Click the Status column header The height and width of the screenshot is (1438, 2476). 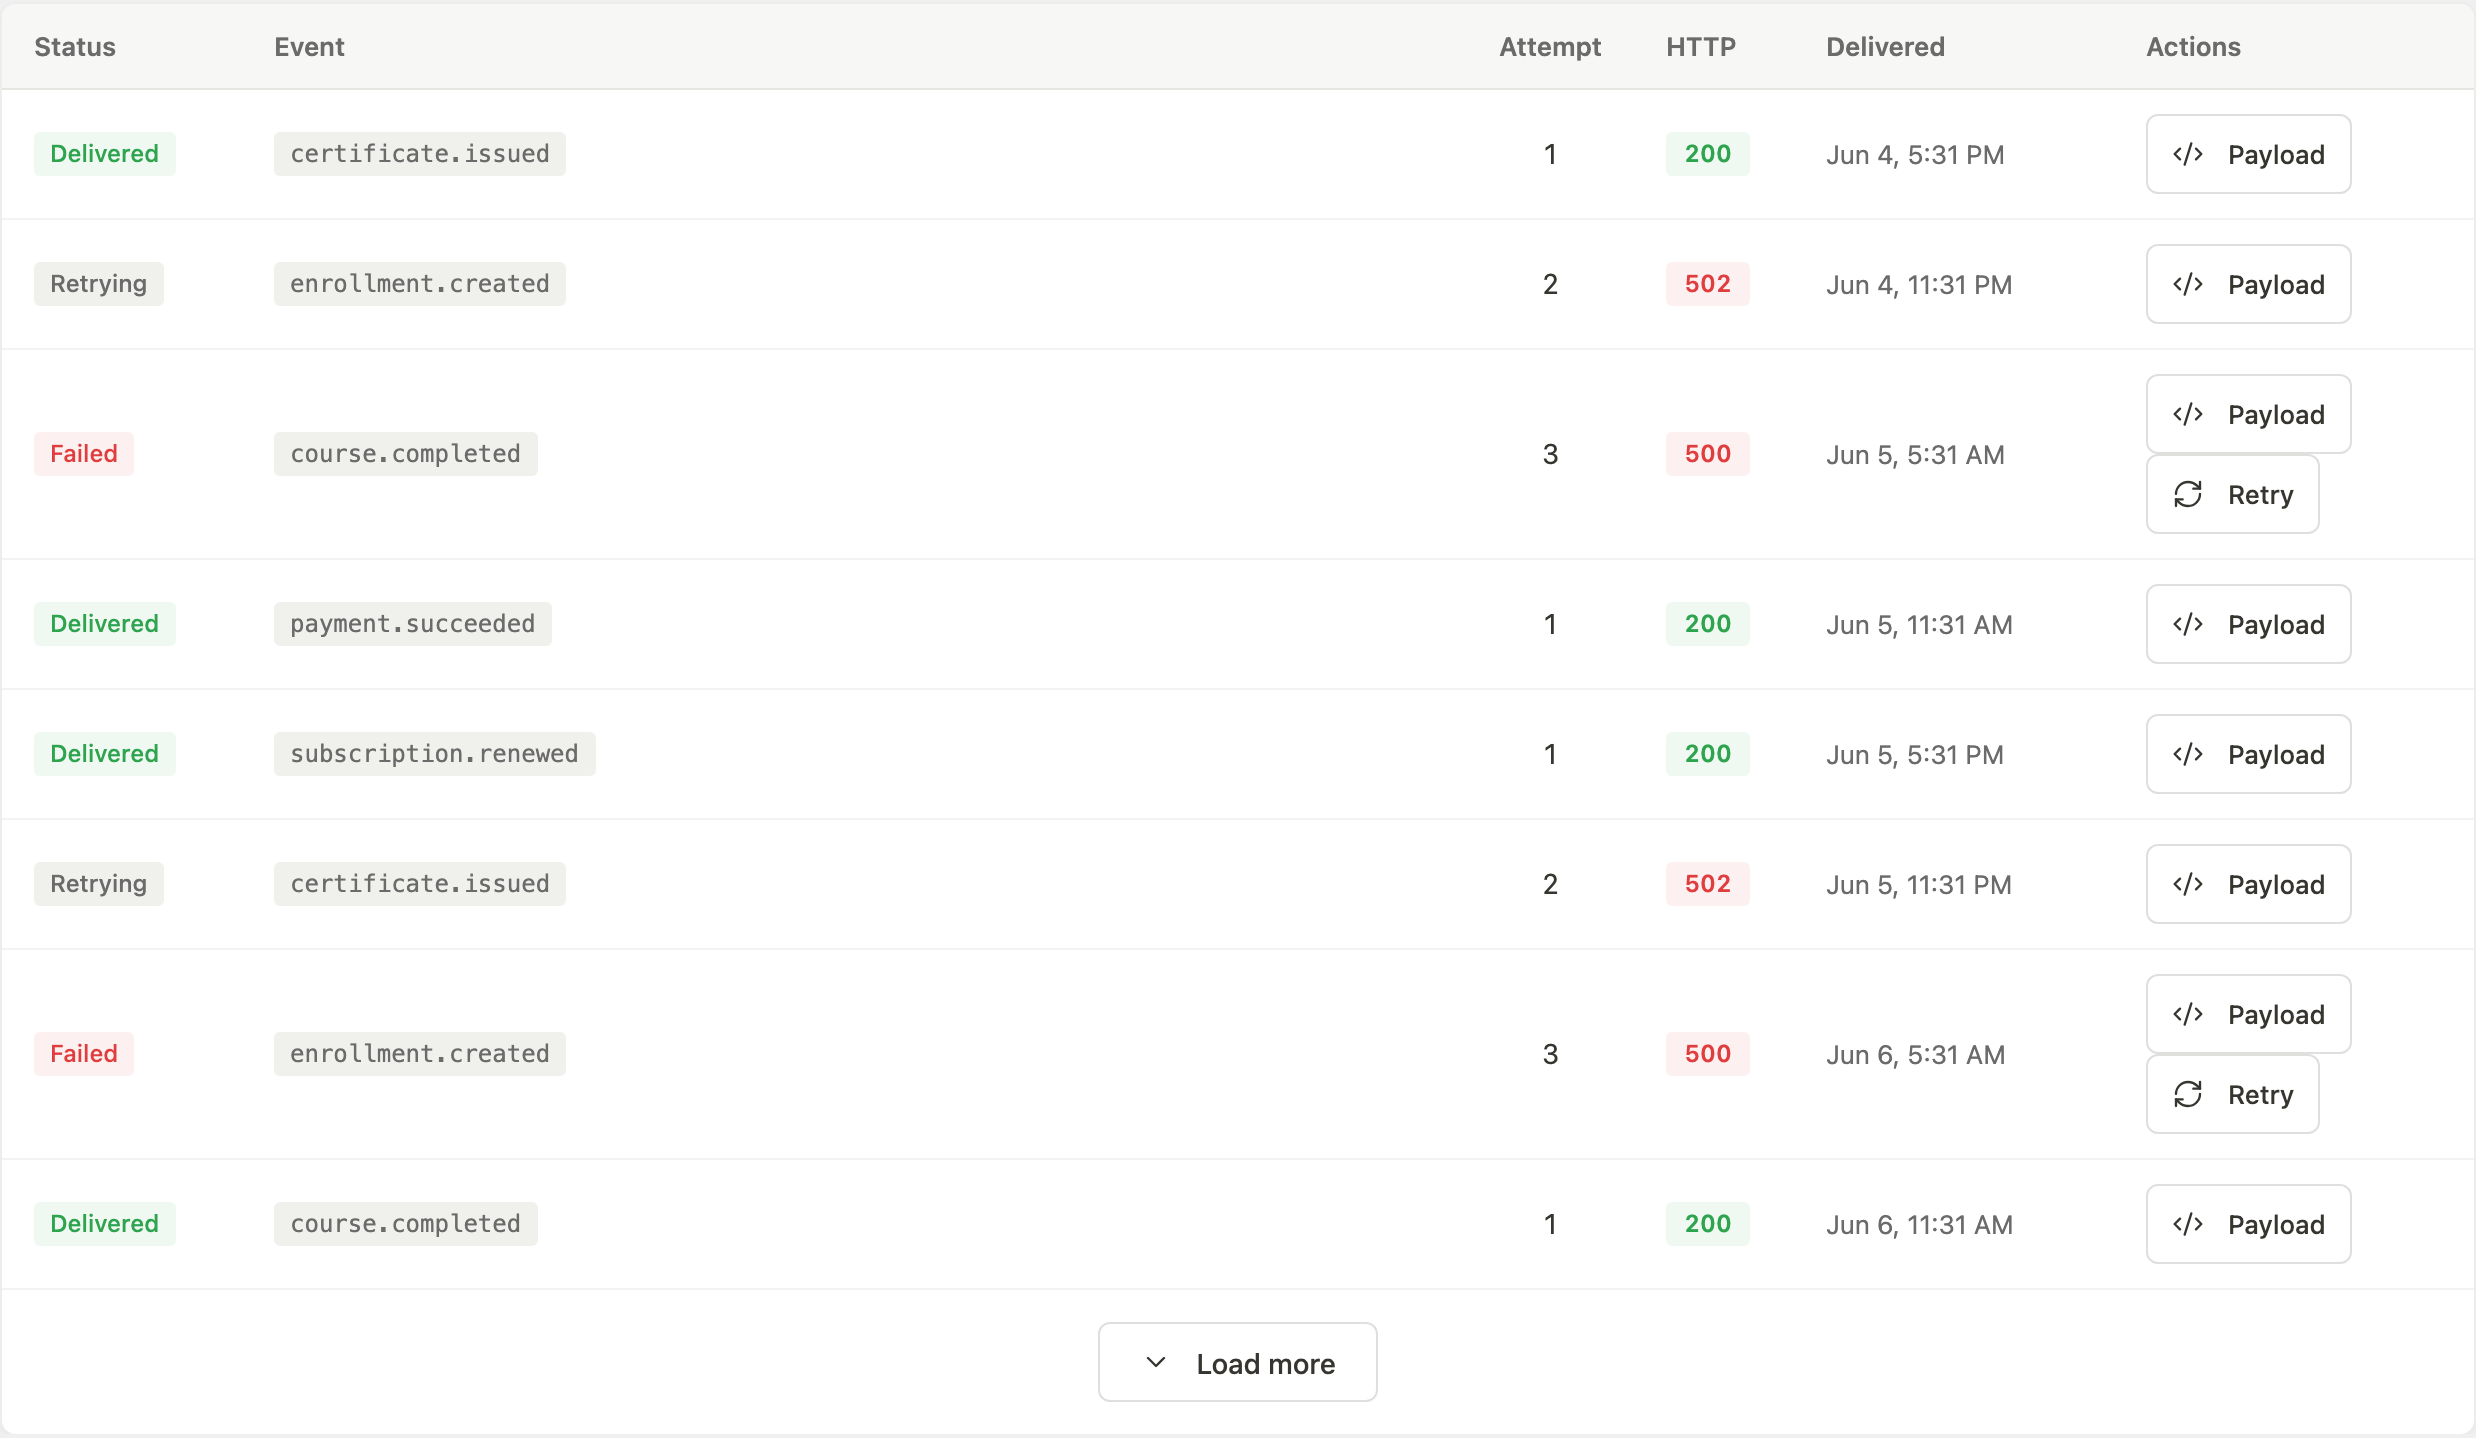click(75, 47)
